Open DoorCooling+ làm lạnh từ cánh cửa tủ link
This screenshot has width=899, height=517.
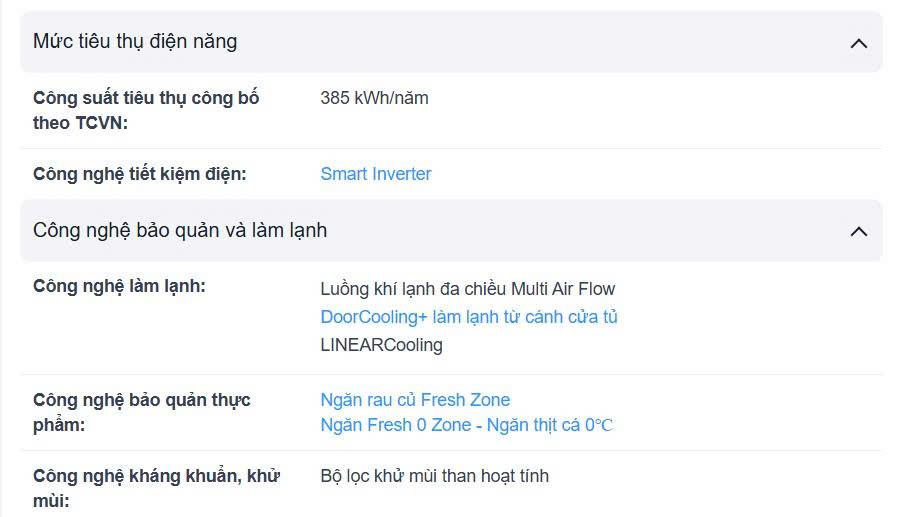click(x=469, y=317)
